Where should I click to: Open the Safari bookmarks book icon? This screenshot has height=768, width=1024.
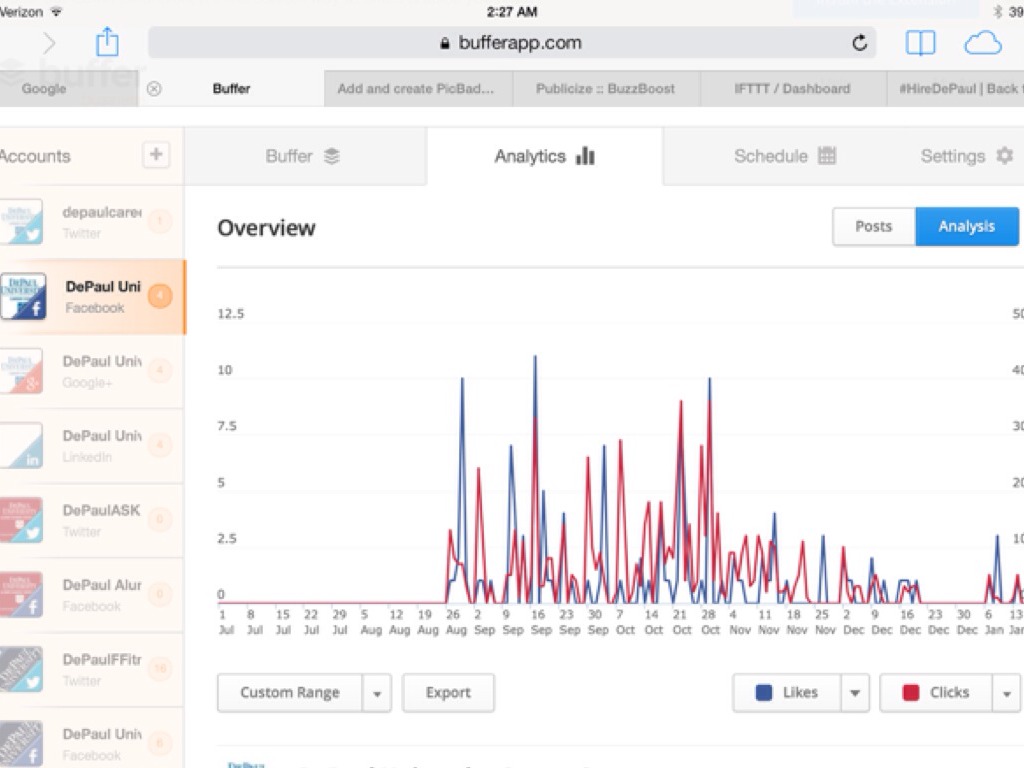click(x=920, y=43)
